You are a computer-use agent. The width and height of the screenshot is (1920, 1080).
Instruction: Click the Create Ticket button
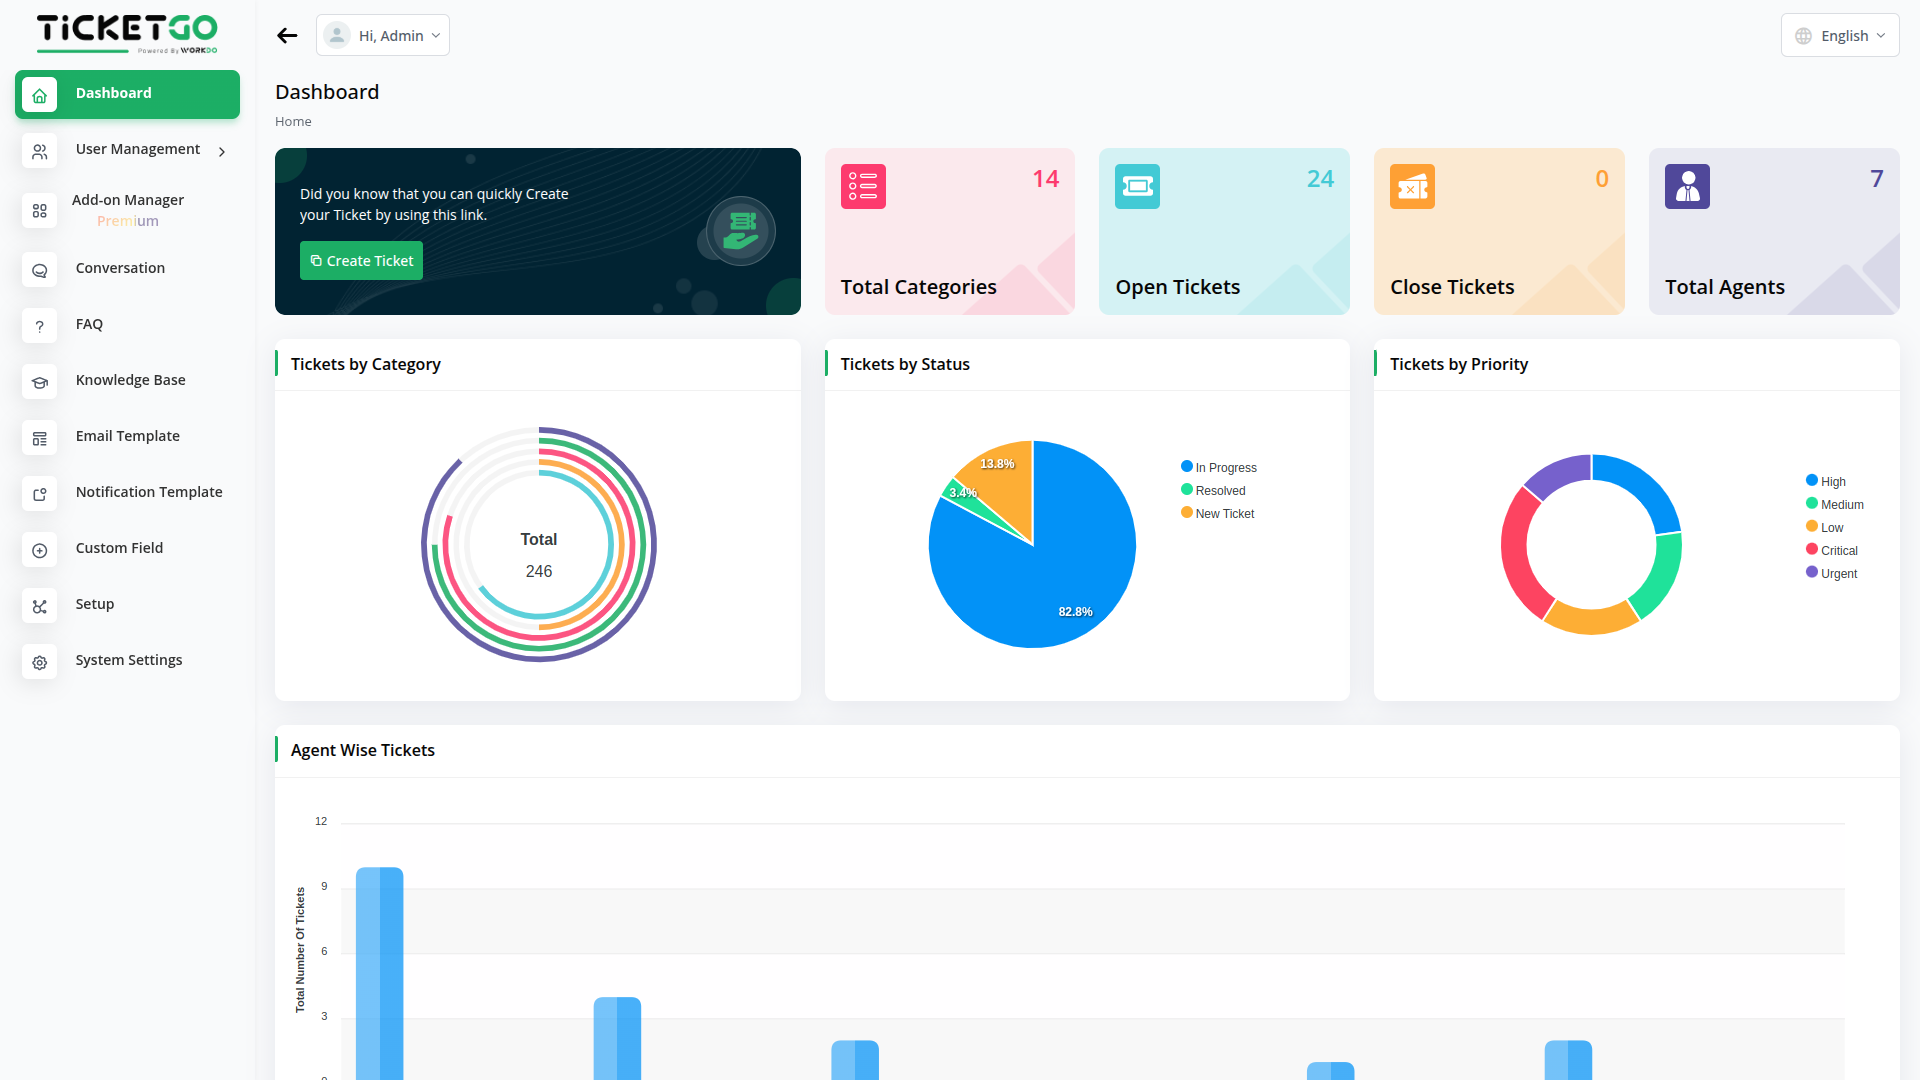point(361,261)
